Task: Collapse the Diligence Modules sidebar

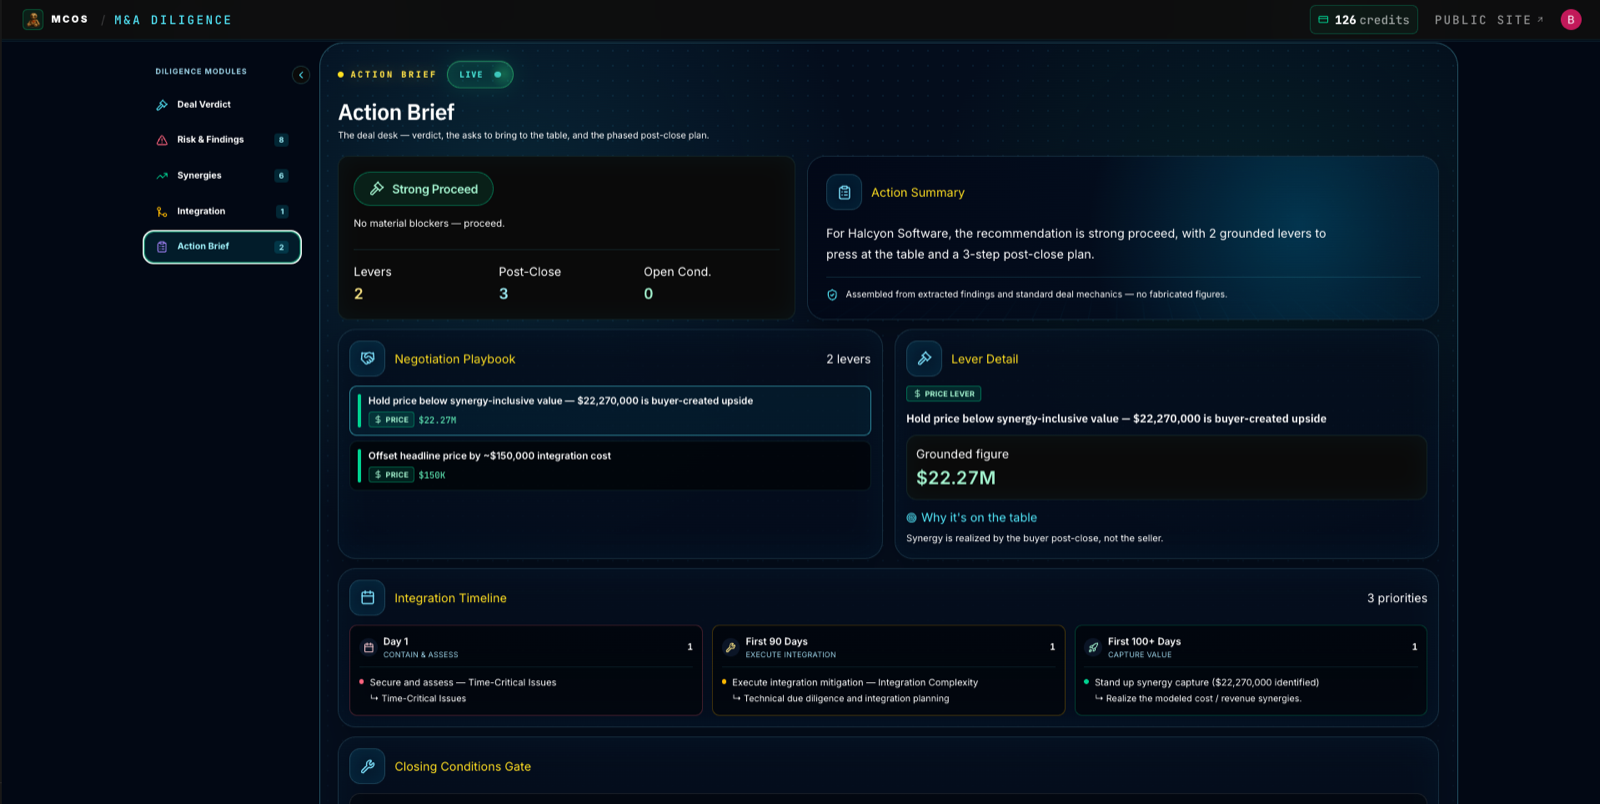Action: 301,75
